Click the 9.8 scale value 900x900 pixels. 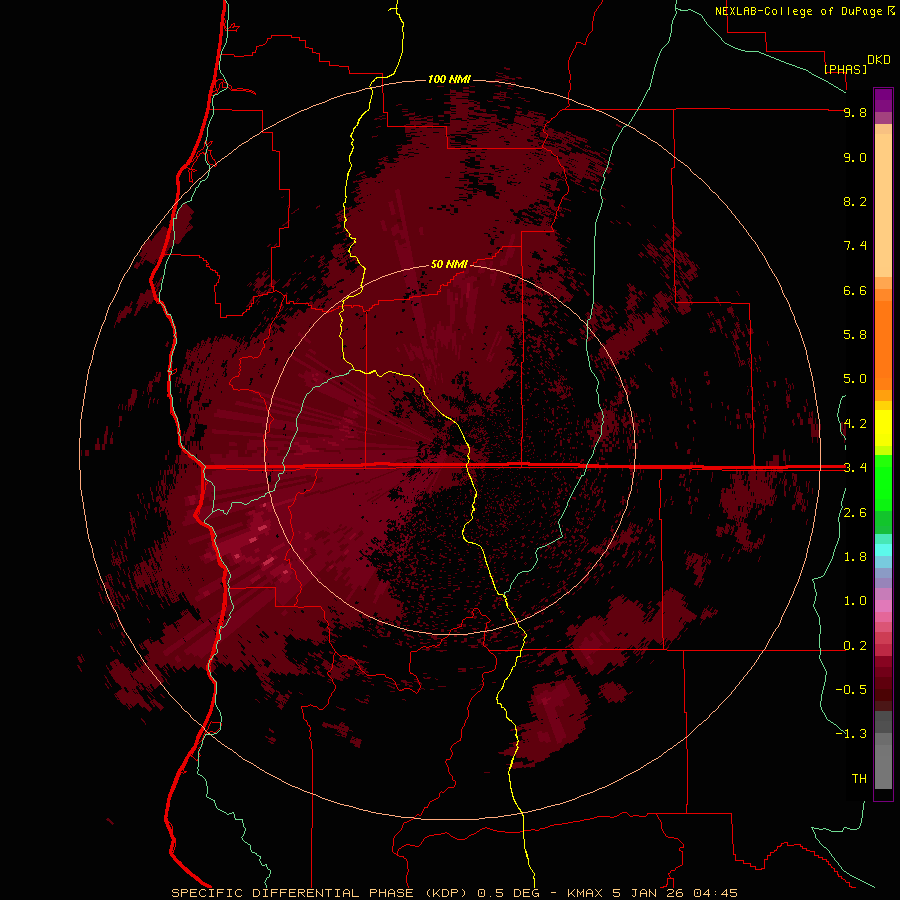click(x=855, y=112)
